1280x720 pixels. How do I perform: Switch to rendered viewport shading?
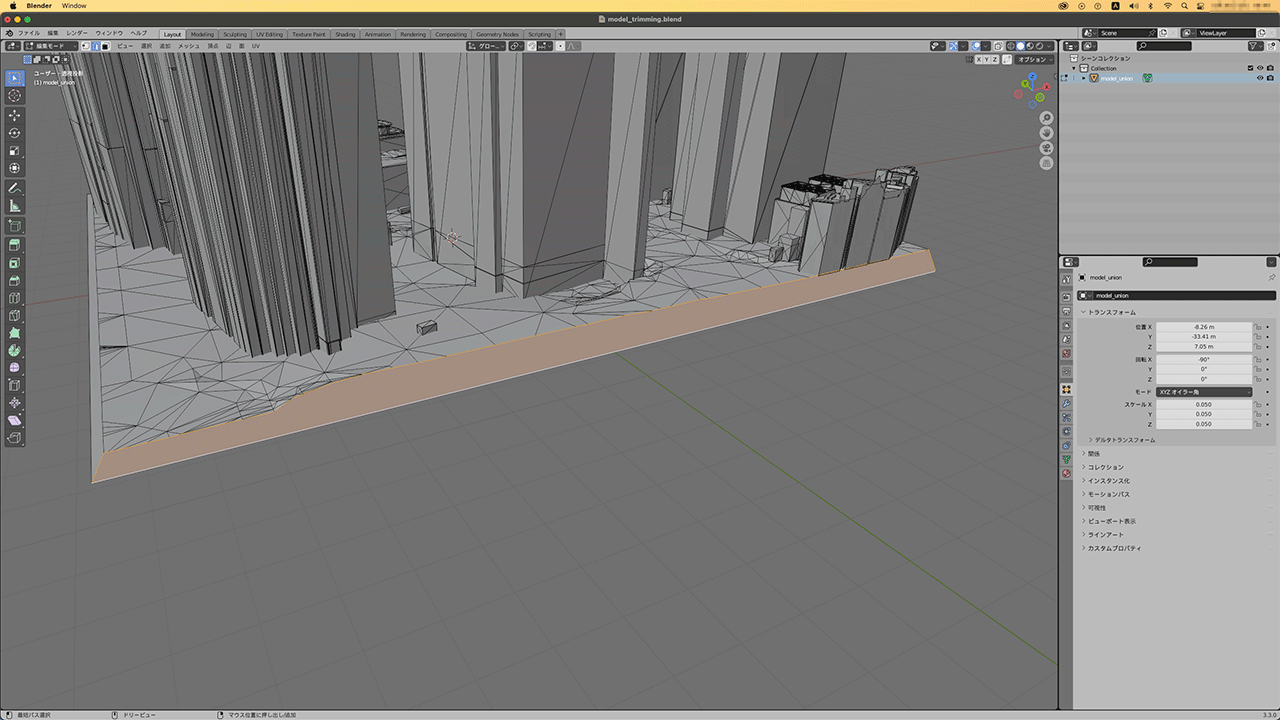[x=1039, y=46]
